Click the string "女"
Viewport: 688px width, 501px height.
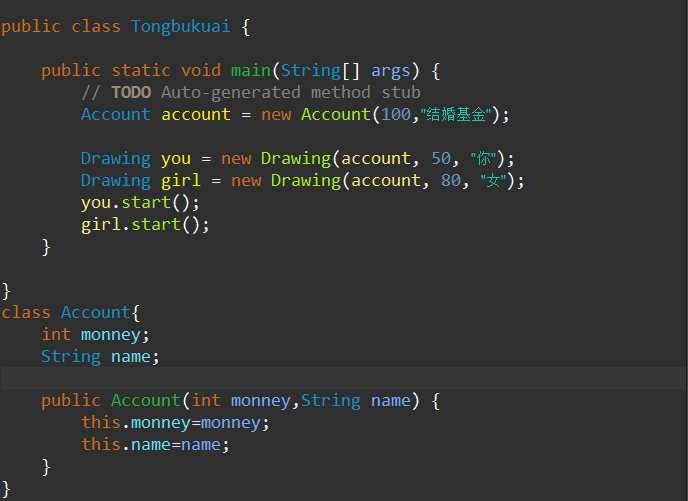tap(493, 180)
